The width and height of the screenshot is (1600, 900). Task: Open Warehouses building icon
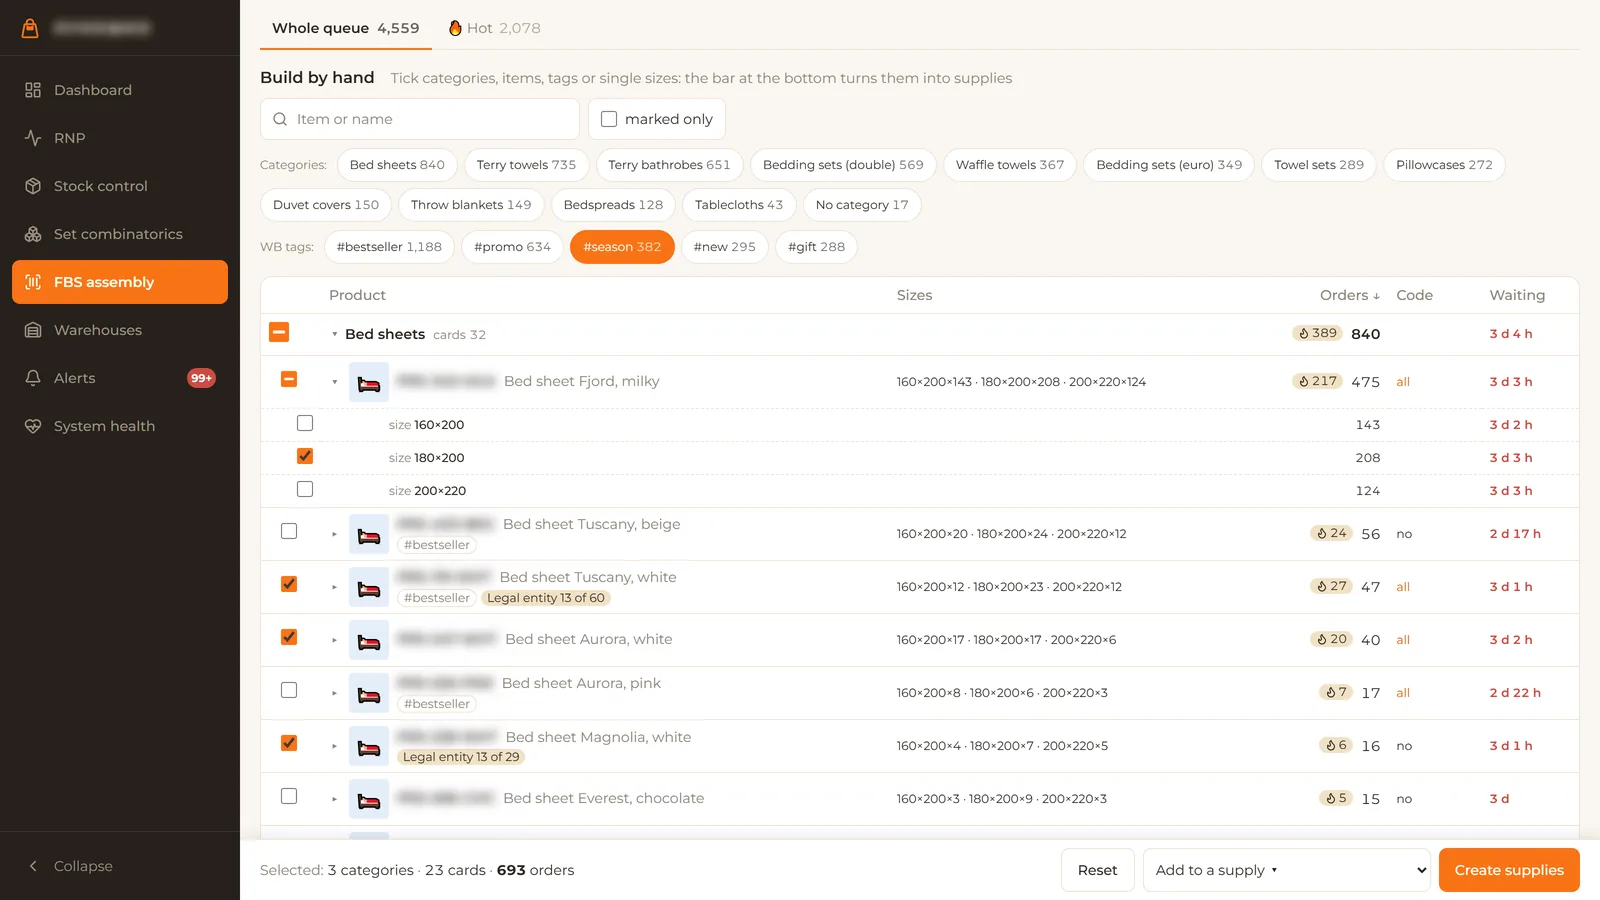pyautogui.click(x=33, y=330)
